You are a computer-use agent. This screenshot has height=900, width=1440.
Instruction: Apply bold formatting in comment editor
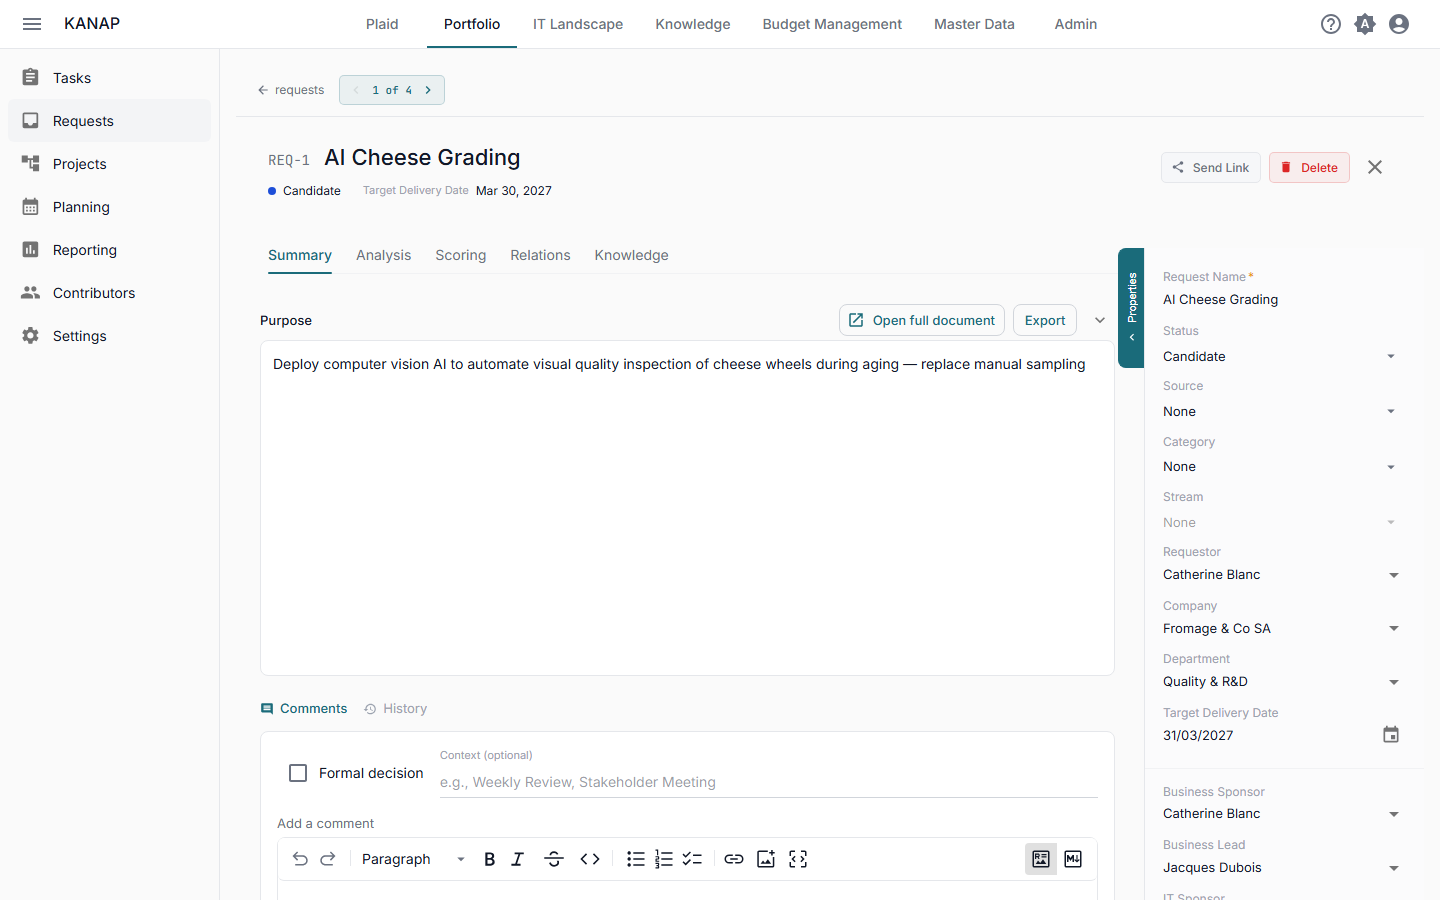pyautogui.click(x=490, y=859)
